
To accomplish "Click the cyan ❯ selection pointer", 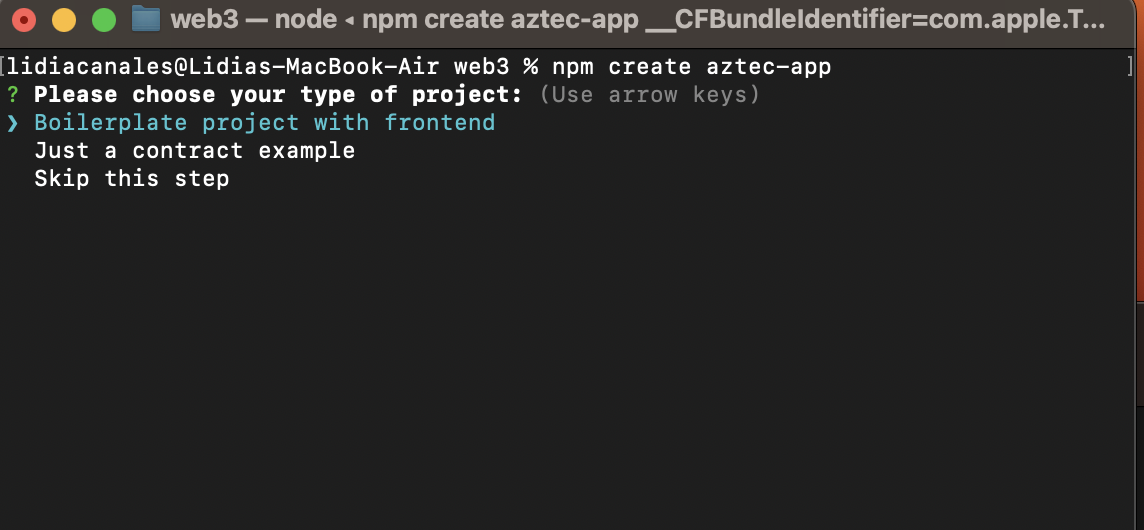I will pos(12,123).
